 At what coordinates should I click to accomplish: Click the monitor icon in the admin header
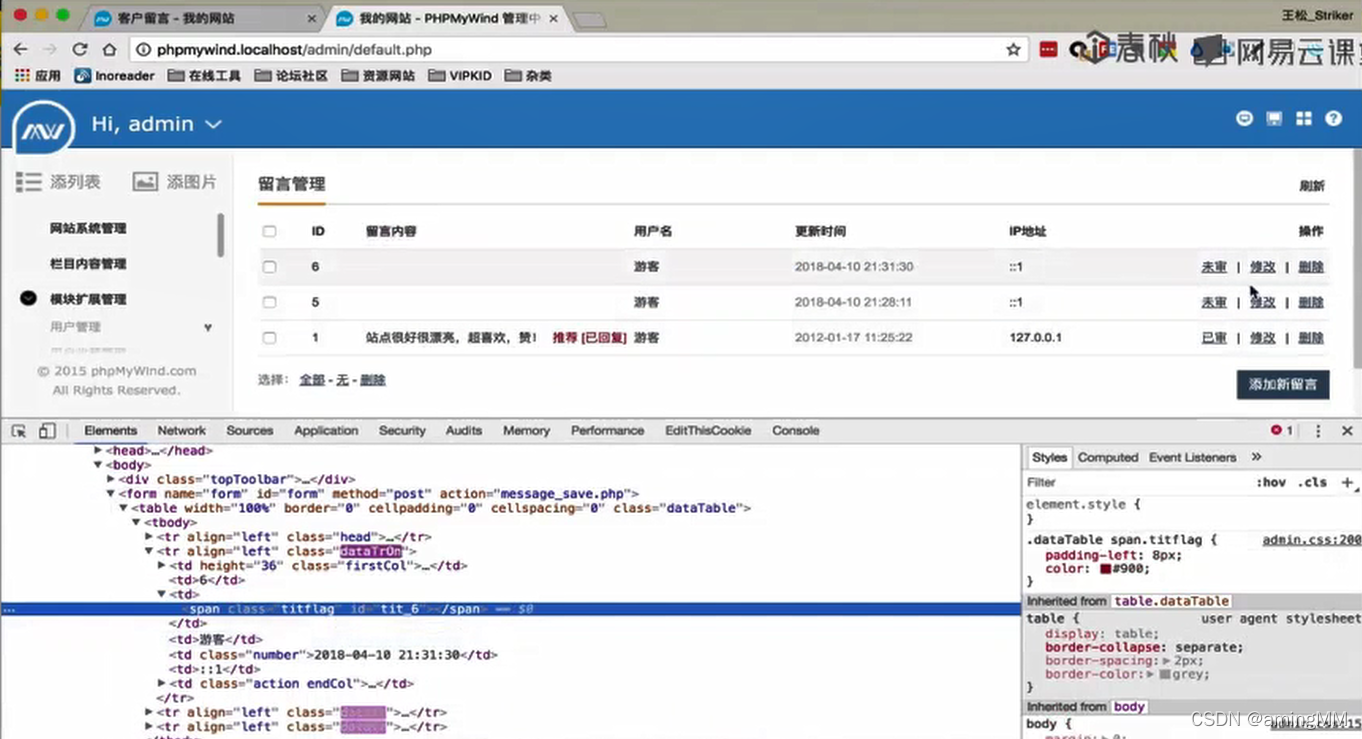(1274, 118)
